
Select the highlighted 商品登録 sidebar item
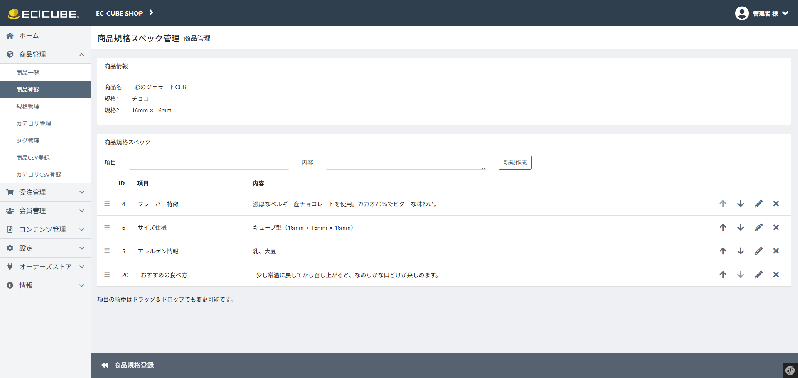coord(45,90)
